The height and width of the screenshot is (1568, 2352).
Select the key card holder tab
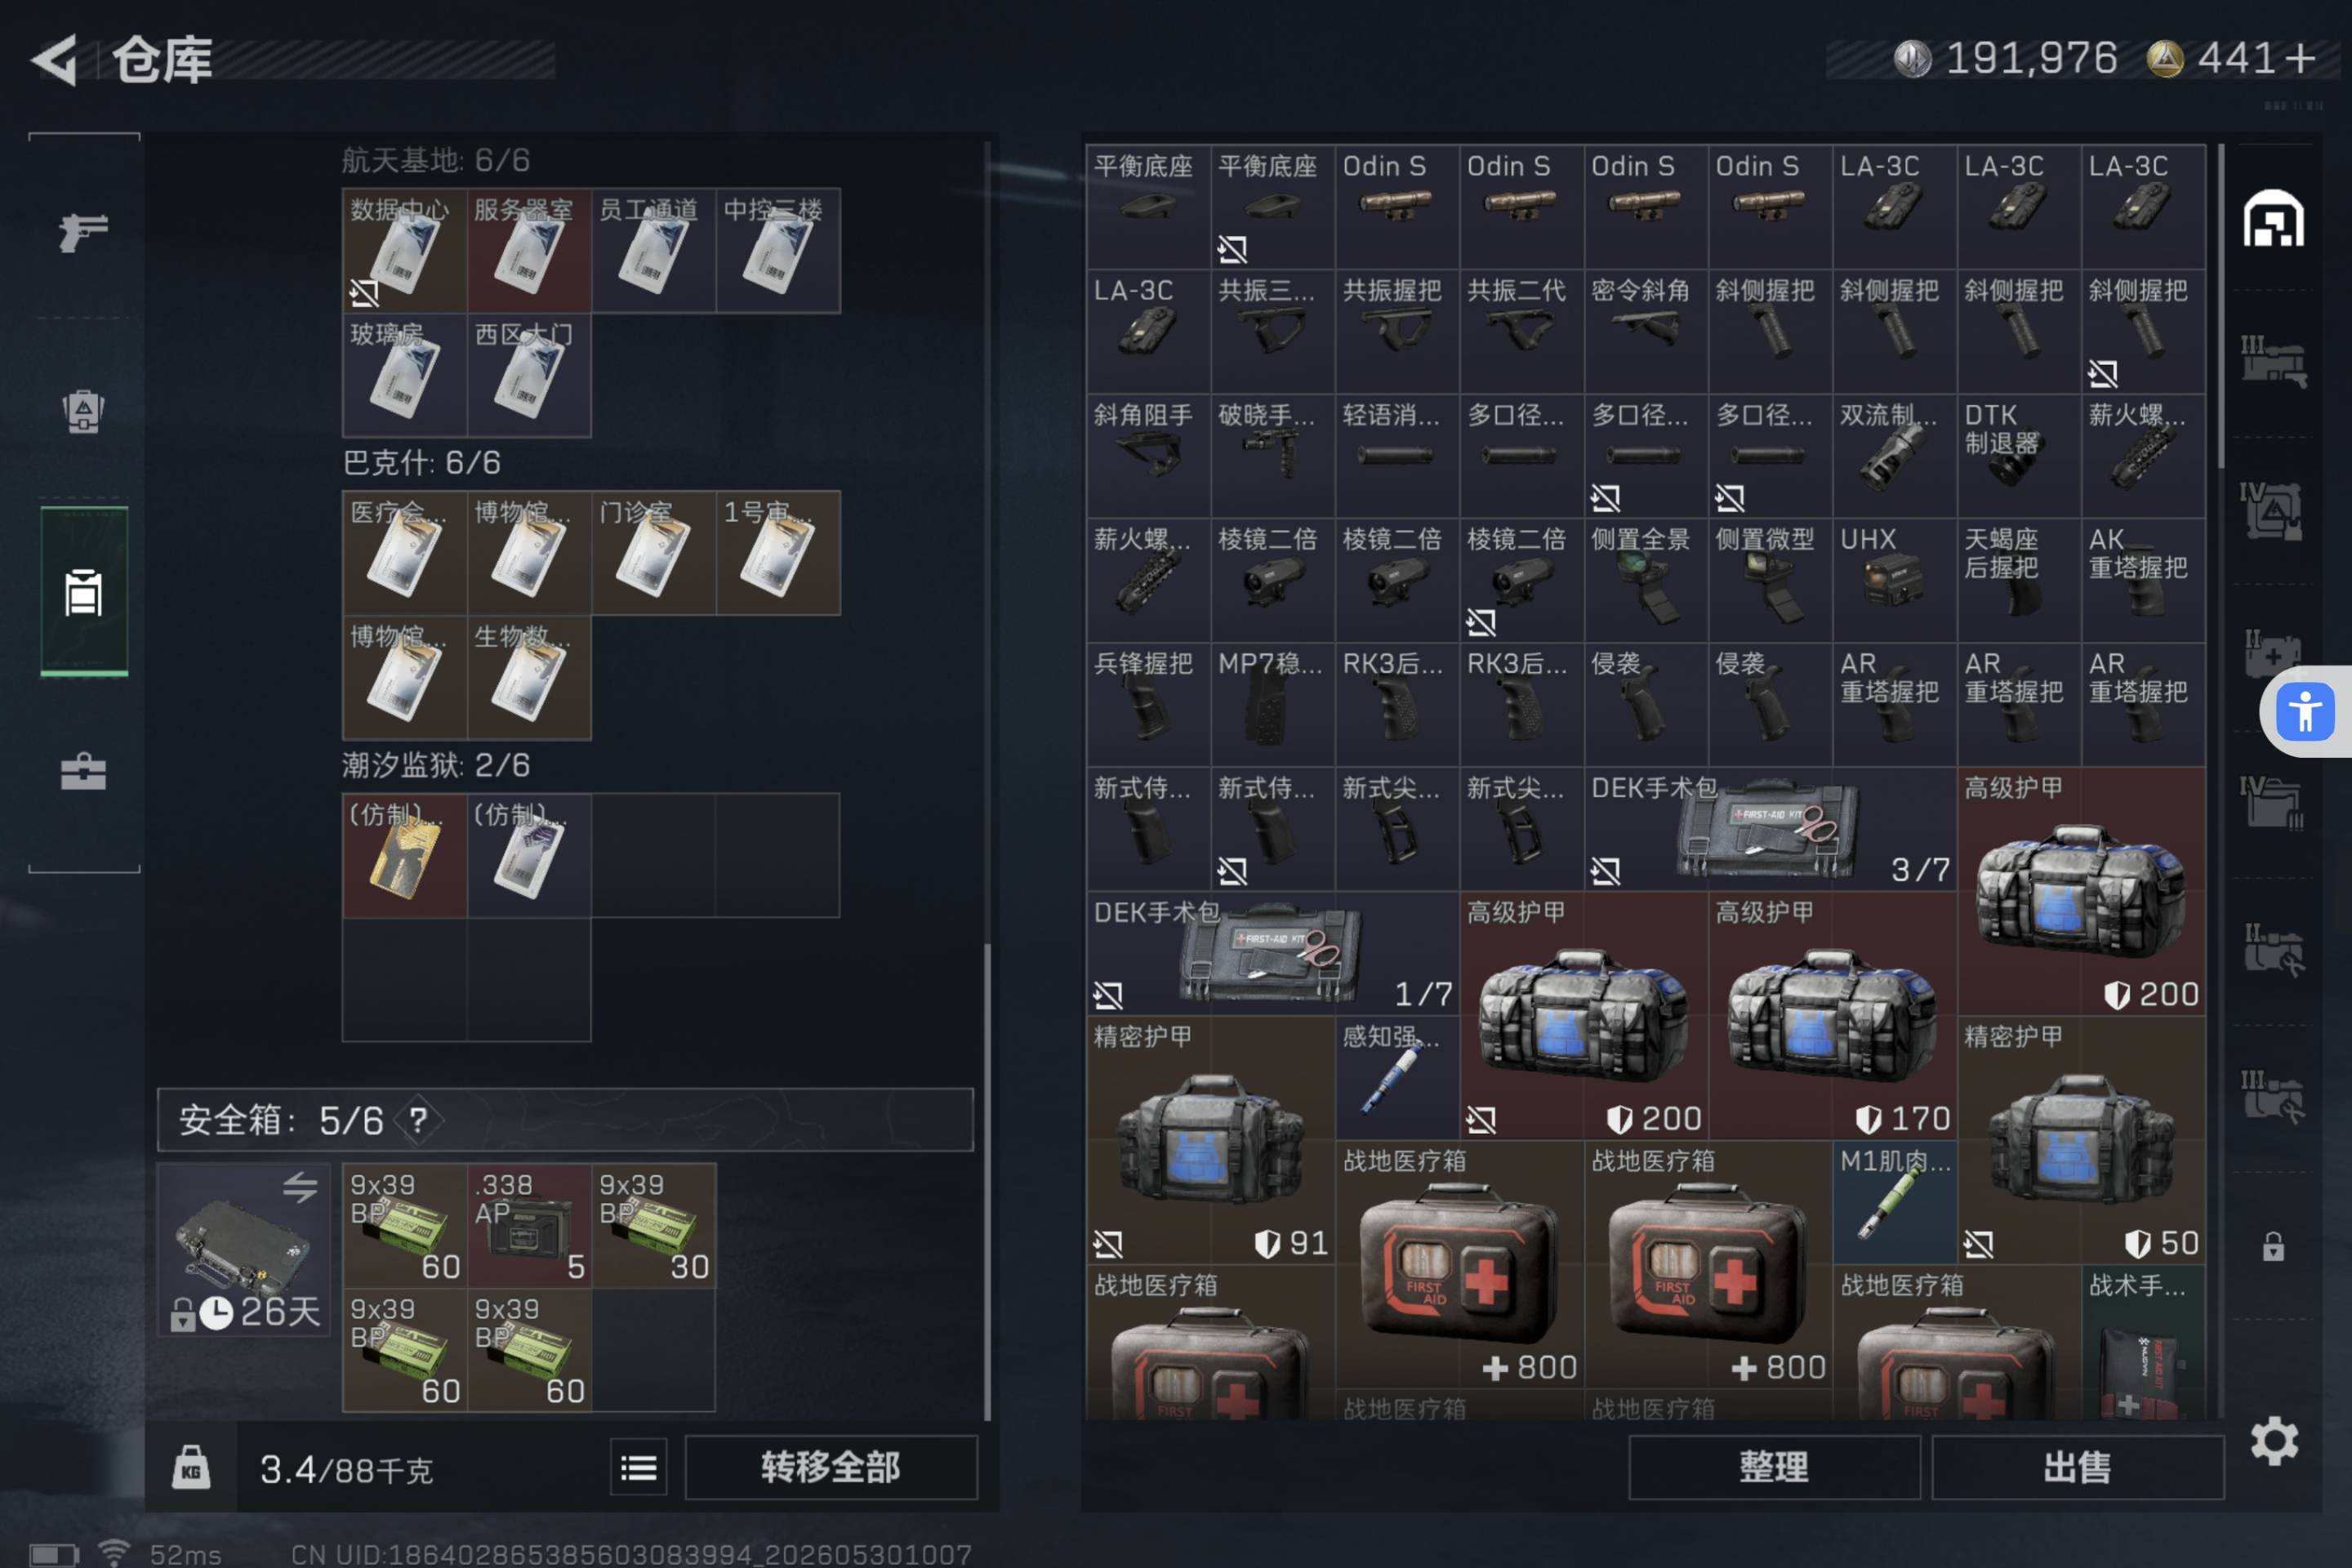84,591
